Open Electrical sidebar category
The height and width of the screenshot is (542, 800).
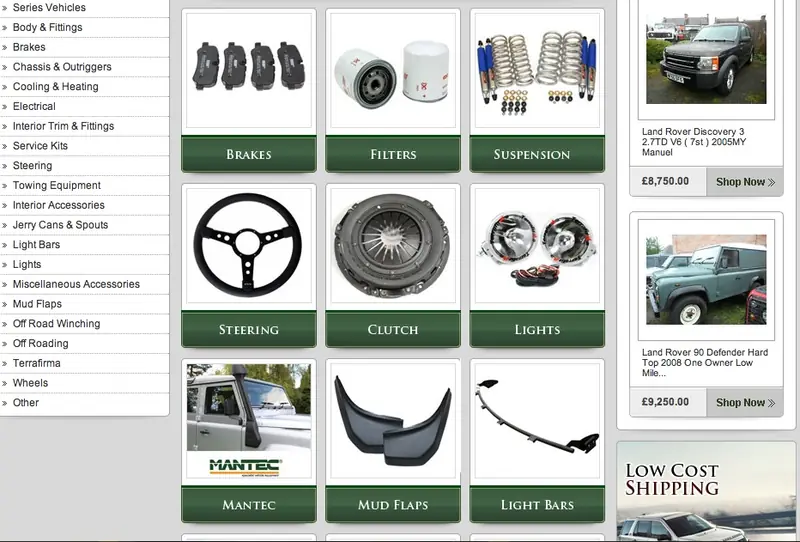click(34, 106)
